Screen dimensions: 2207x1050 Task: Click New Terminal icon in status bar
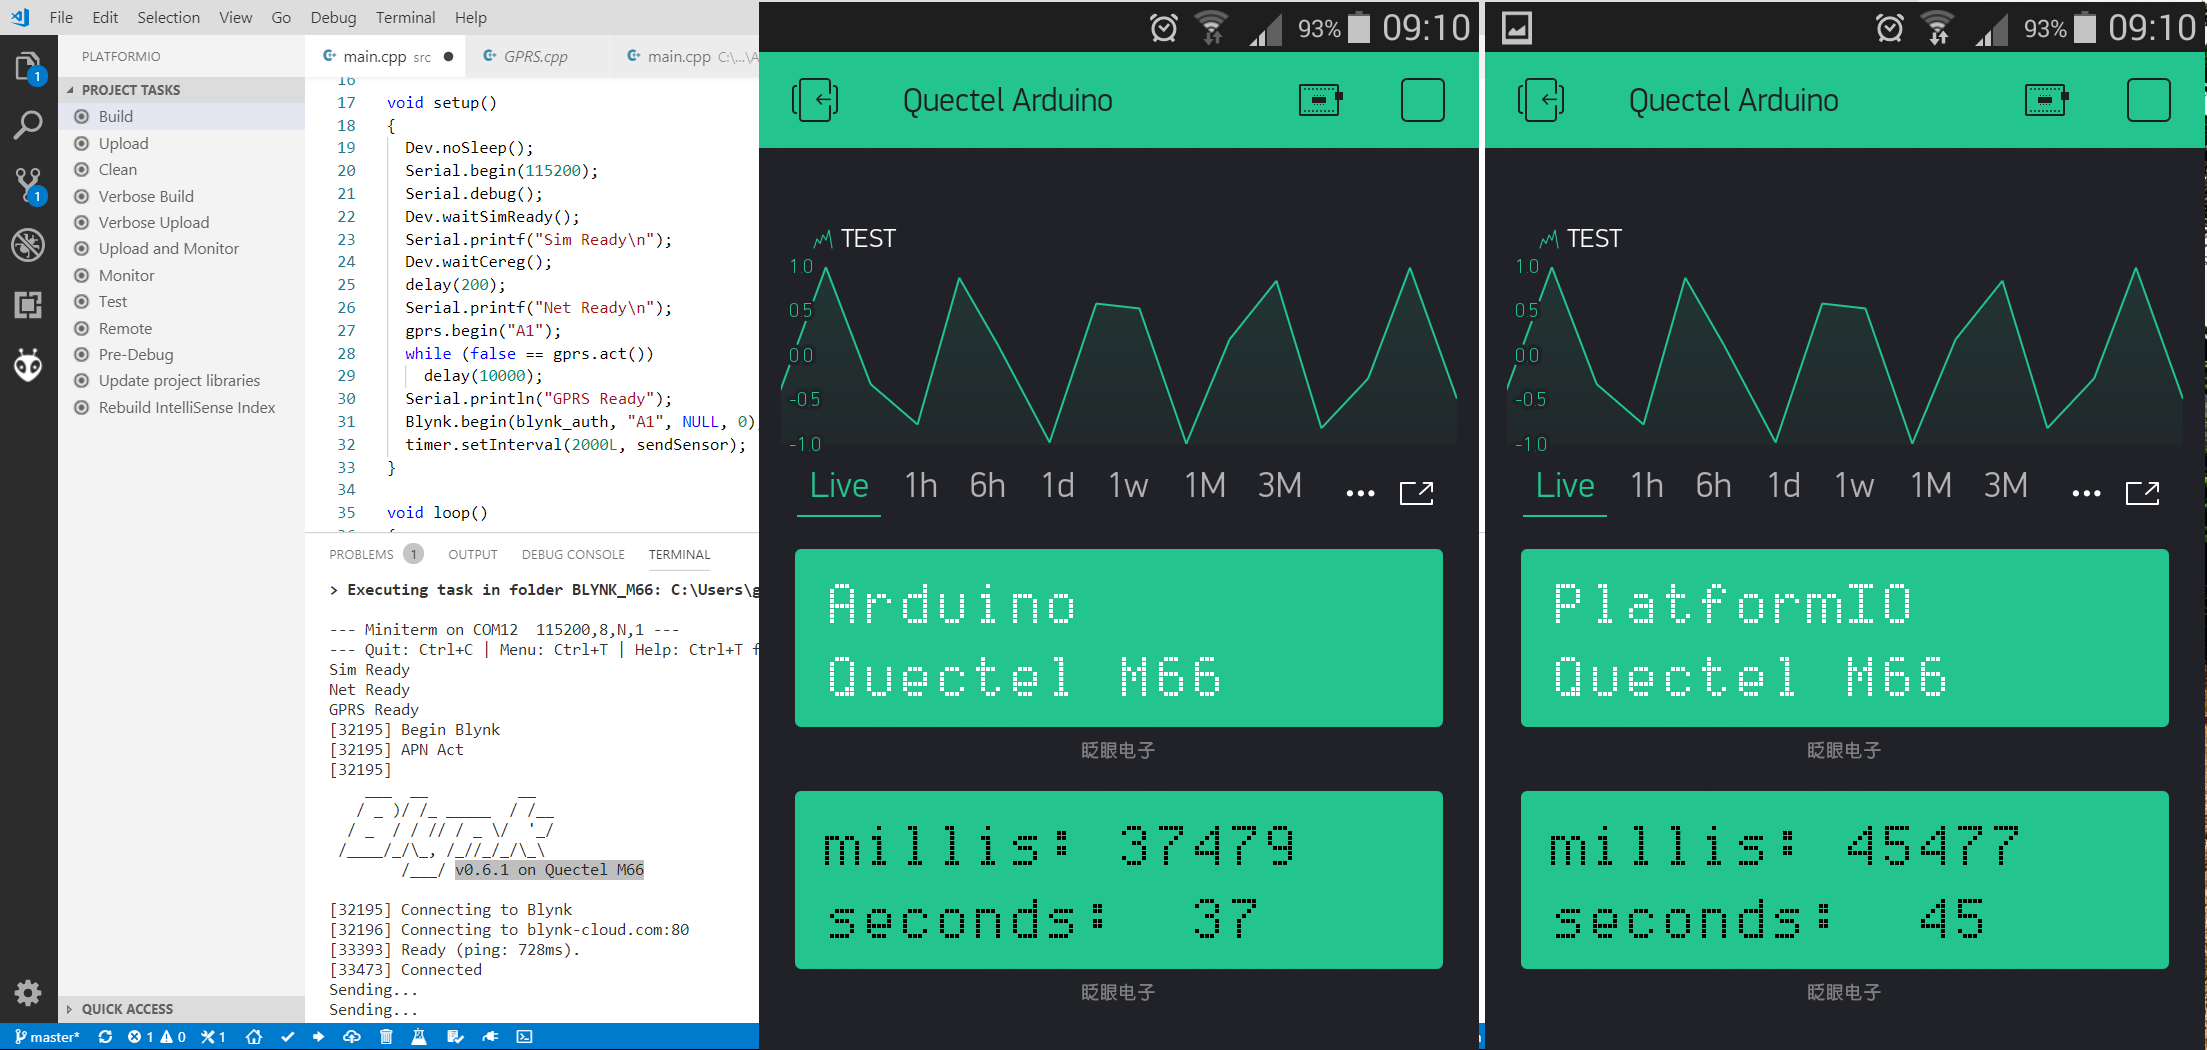(x=524, y=1037)
